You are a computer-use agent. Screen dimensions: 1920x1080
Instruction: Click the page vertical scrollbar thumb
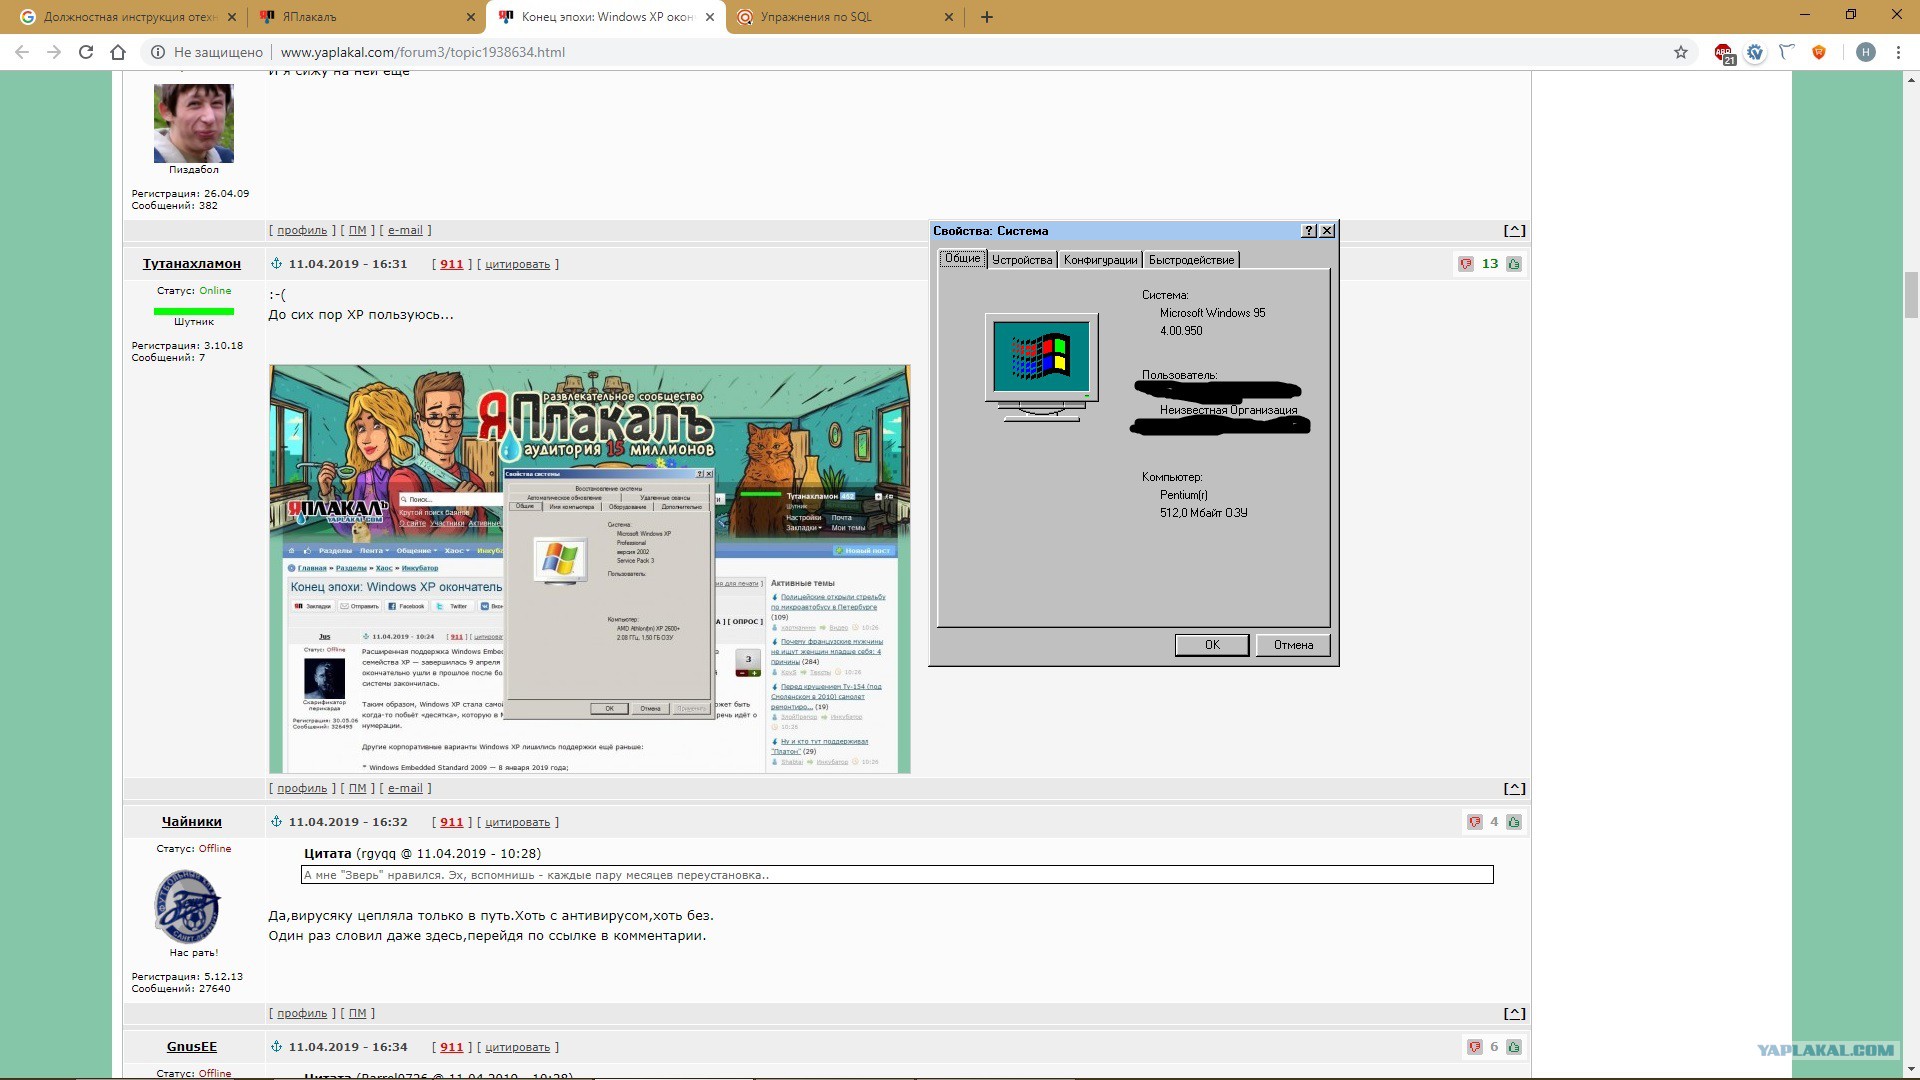point(1910,295)
